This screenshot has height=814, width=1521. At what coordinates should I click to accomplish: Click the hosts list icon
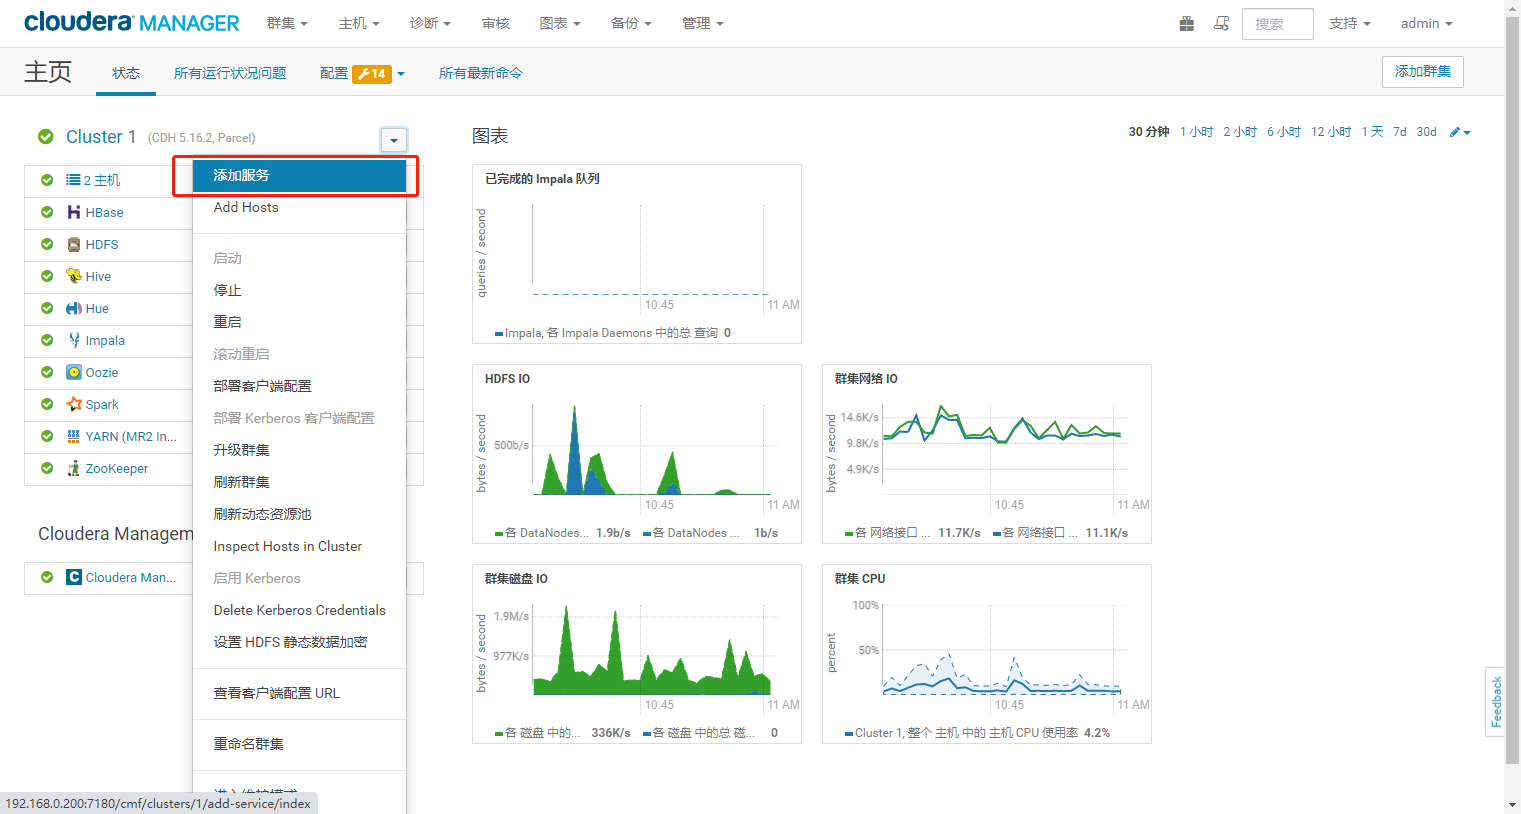[73, 180]
